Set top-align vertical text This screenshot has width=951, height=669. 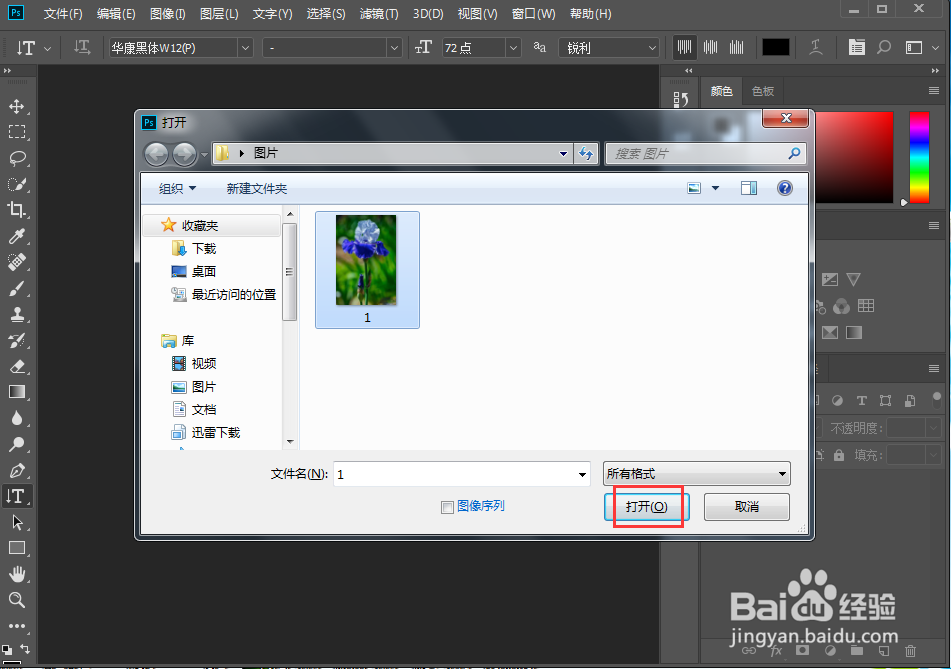[684, 47]
